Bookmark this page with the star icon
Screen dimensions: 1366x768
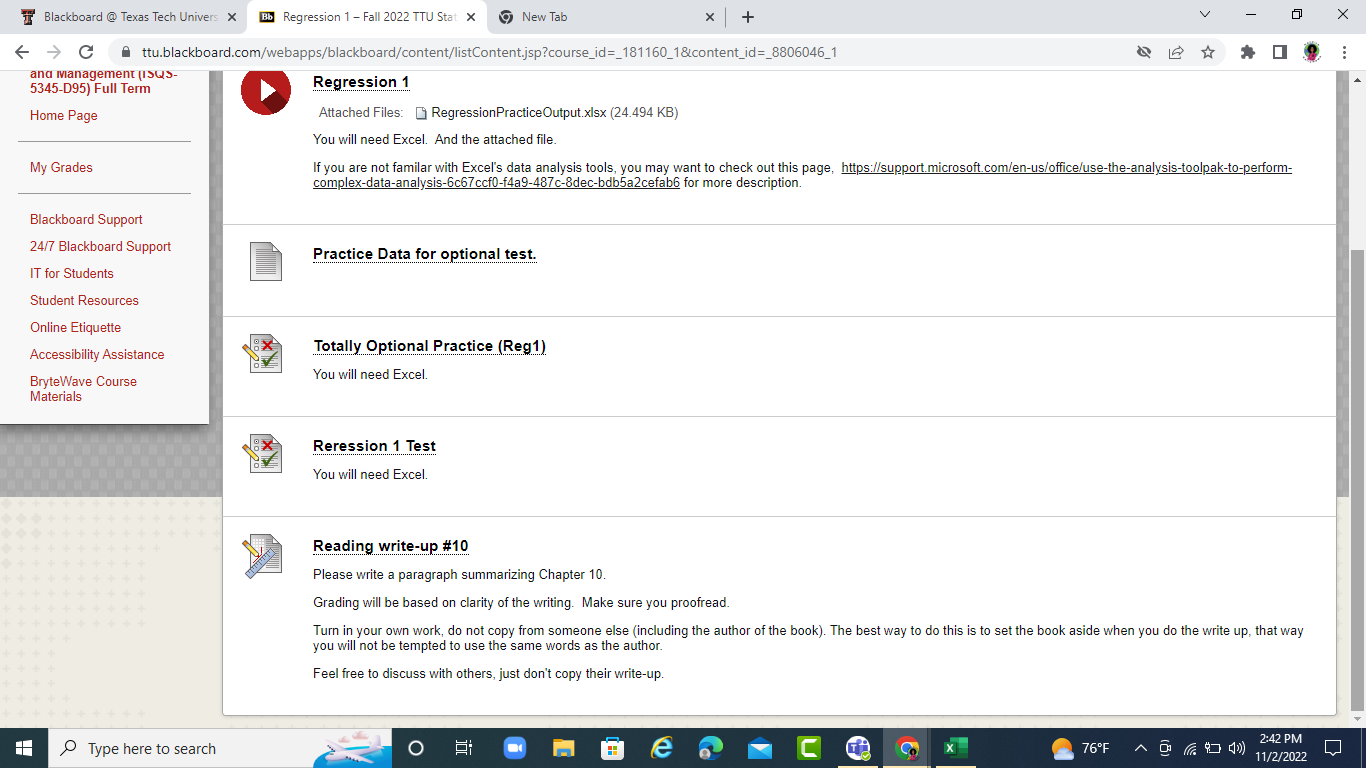coord(1208,52)
